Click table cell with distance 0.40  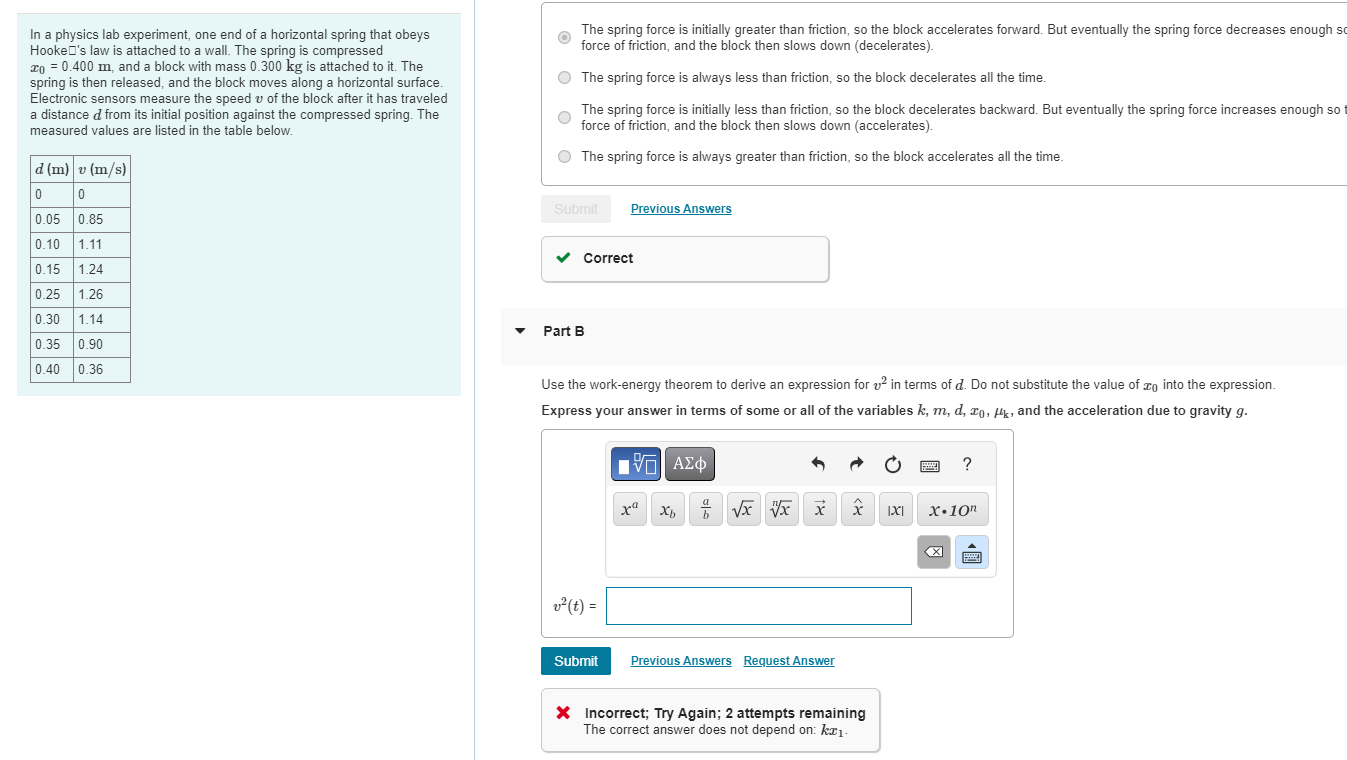pos(52,370)
